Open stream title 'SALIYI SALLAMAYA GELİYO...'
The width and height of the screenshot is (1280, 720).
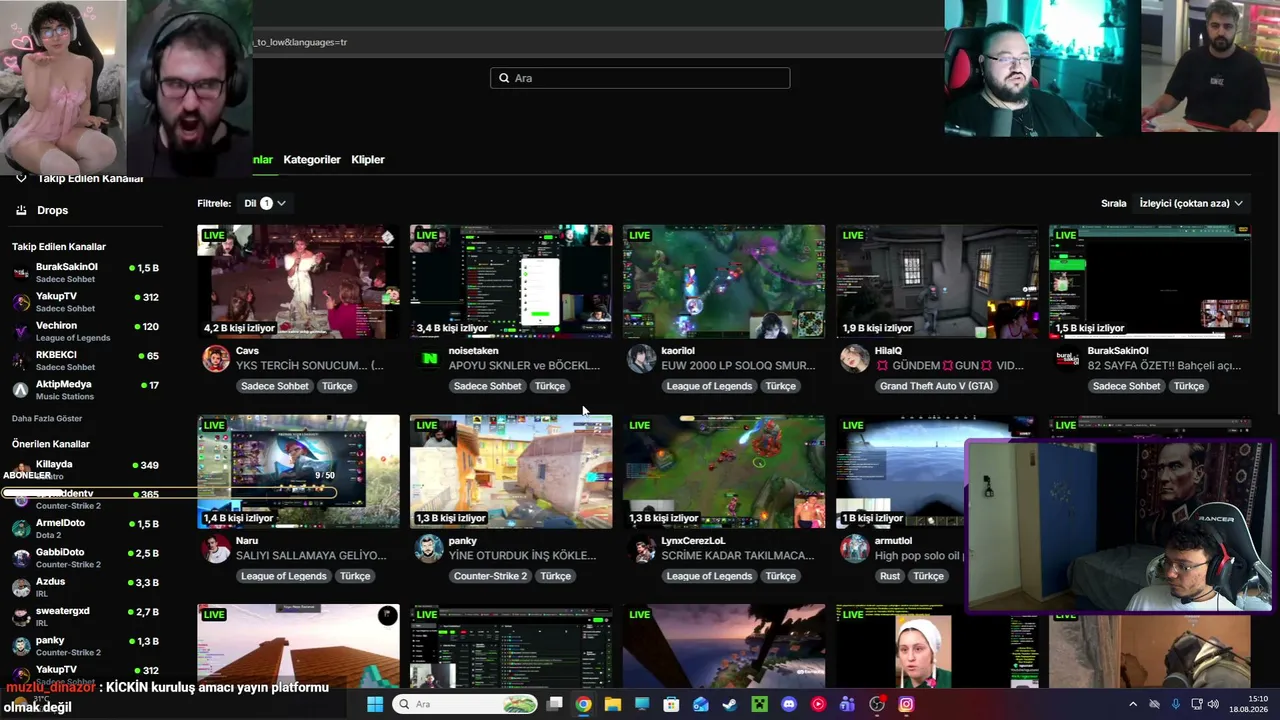pos(311,556)
